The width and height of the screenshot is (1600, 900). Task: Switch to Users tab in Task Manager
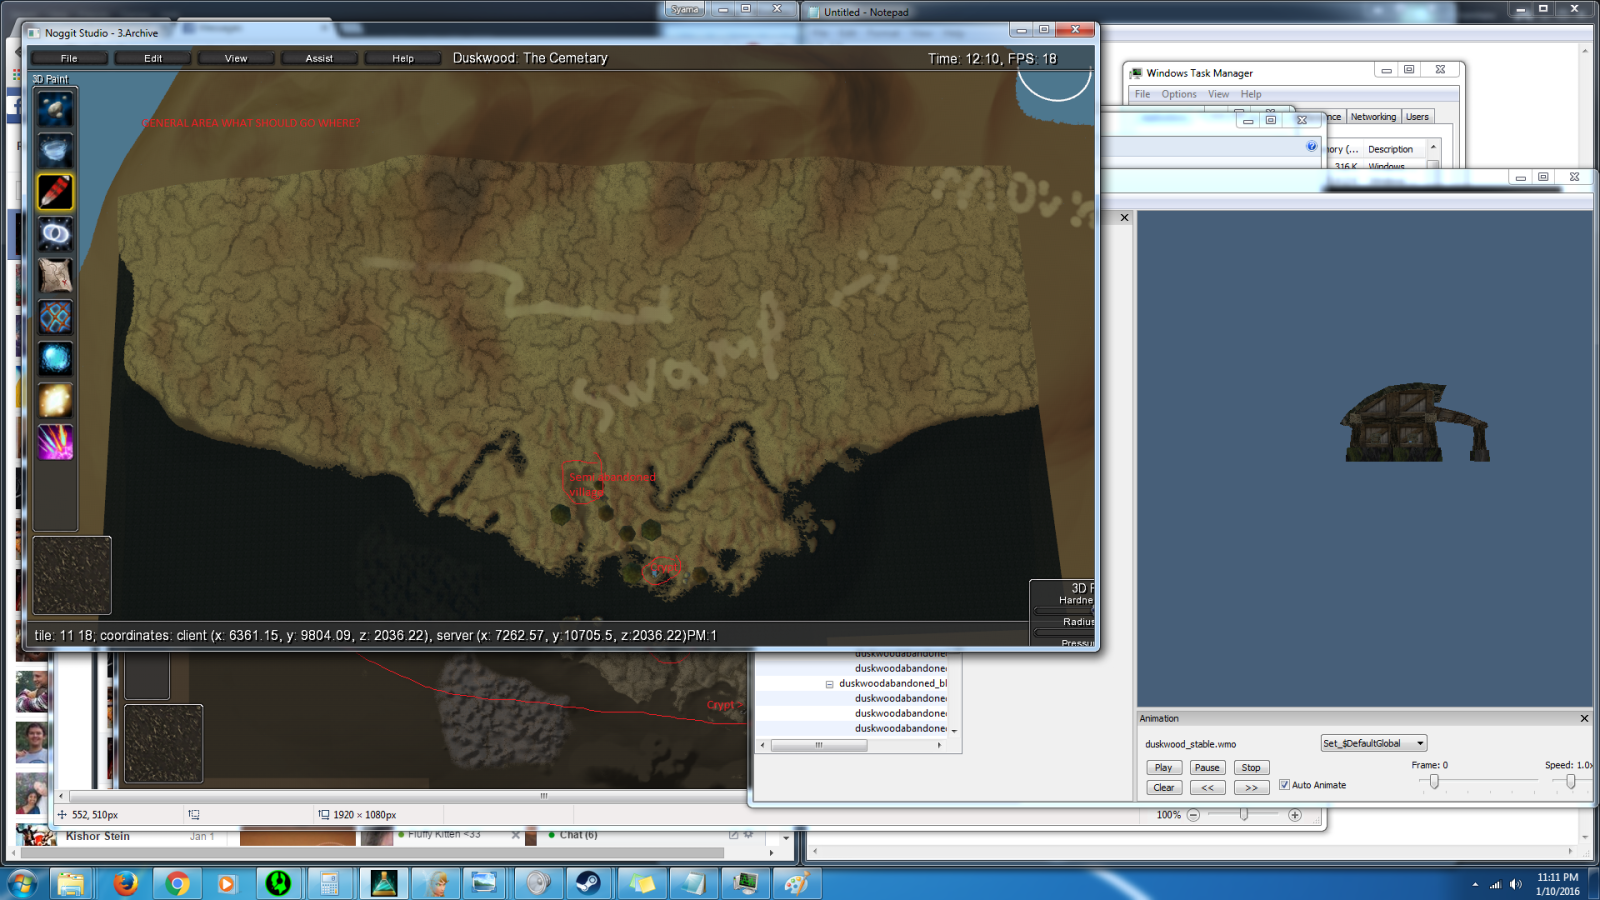click(x=1417, y=117)
